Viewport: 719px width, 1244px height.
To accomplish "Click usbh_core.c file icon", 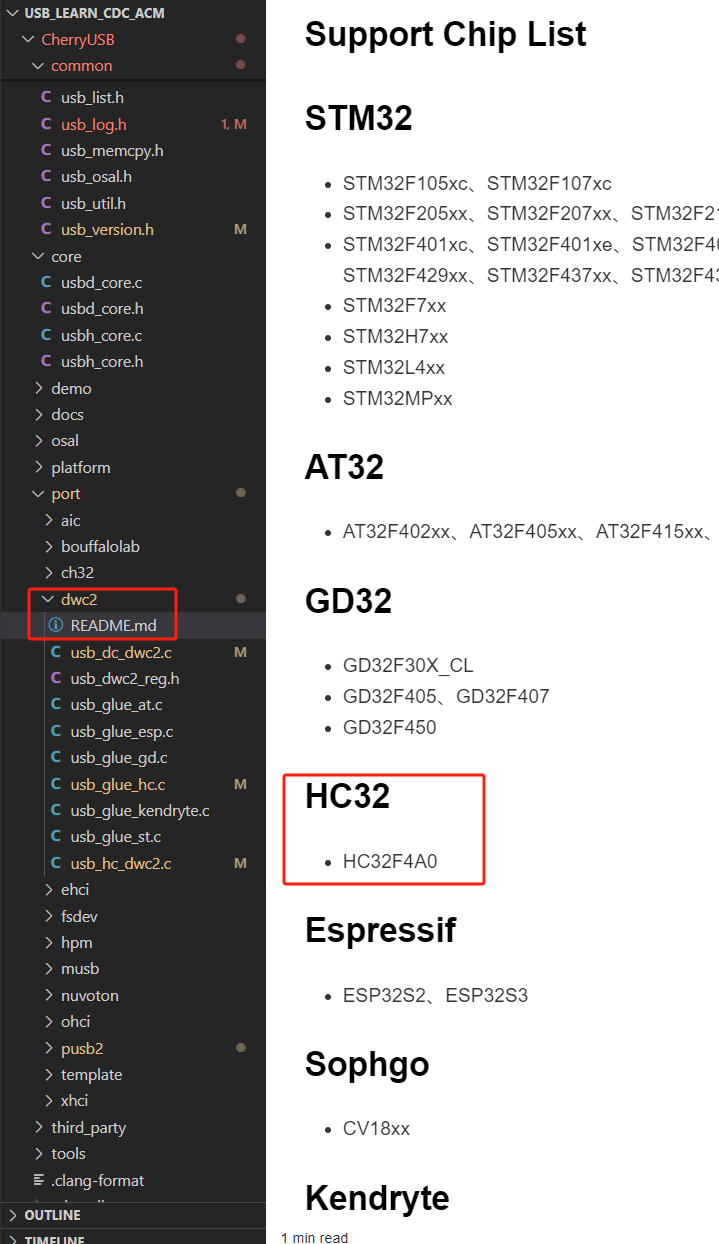I will coord(46,335).
